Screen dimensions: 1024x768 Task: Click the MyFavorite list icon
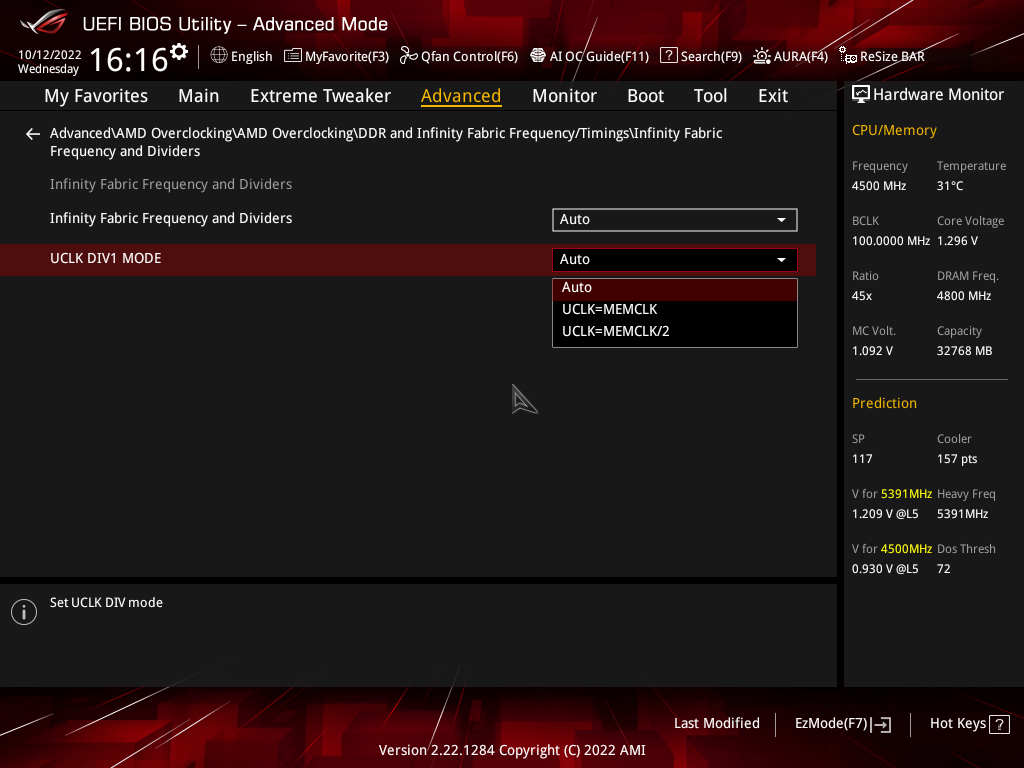(293, 56)
